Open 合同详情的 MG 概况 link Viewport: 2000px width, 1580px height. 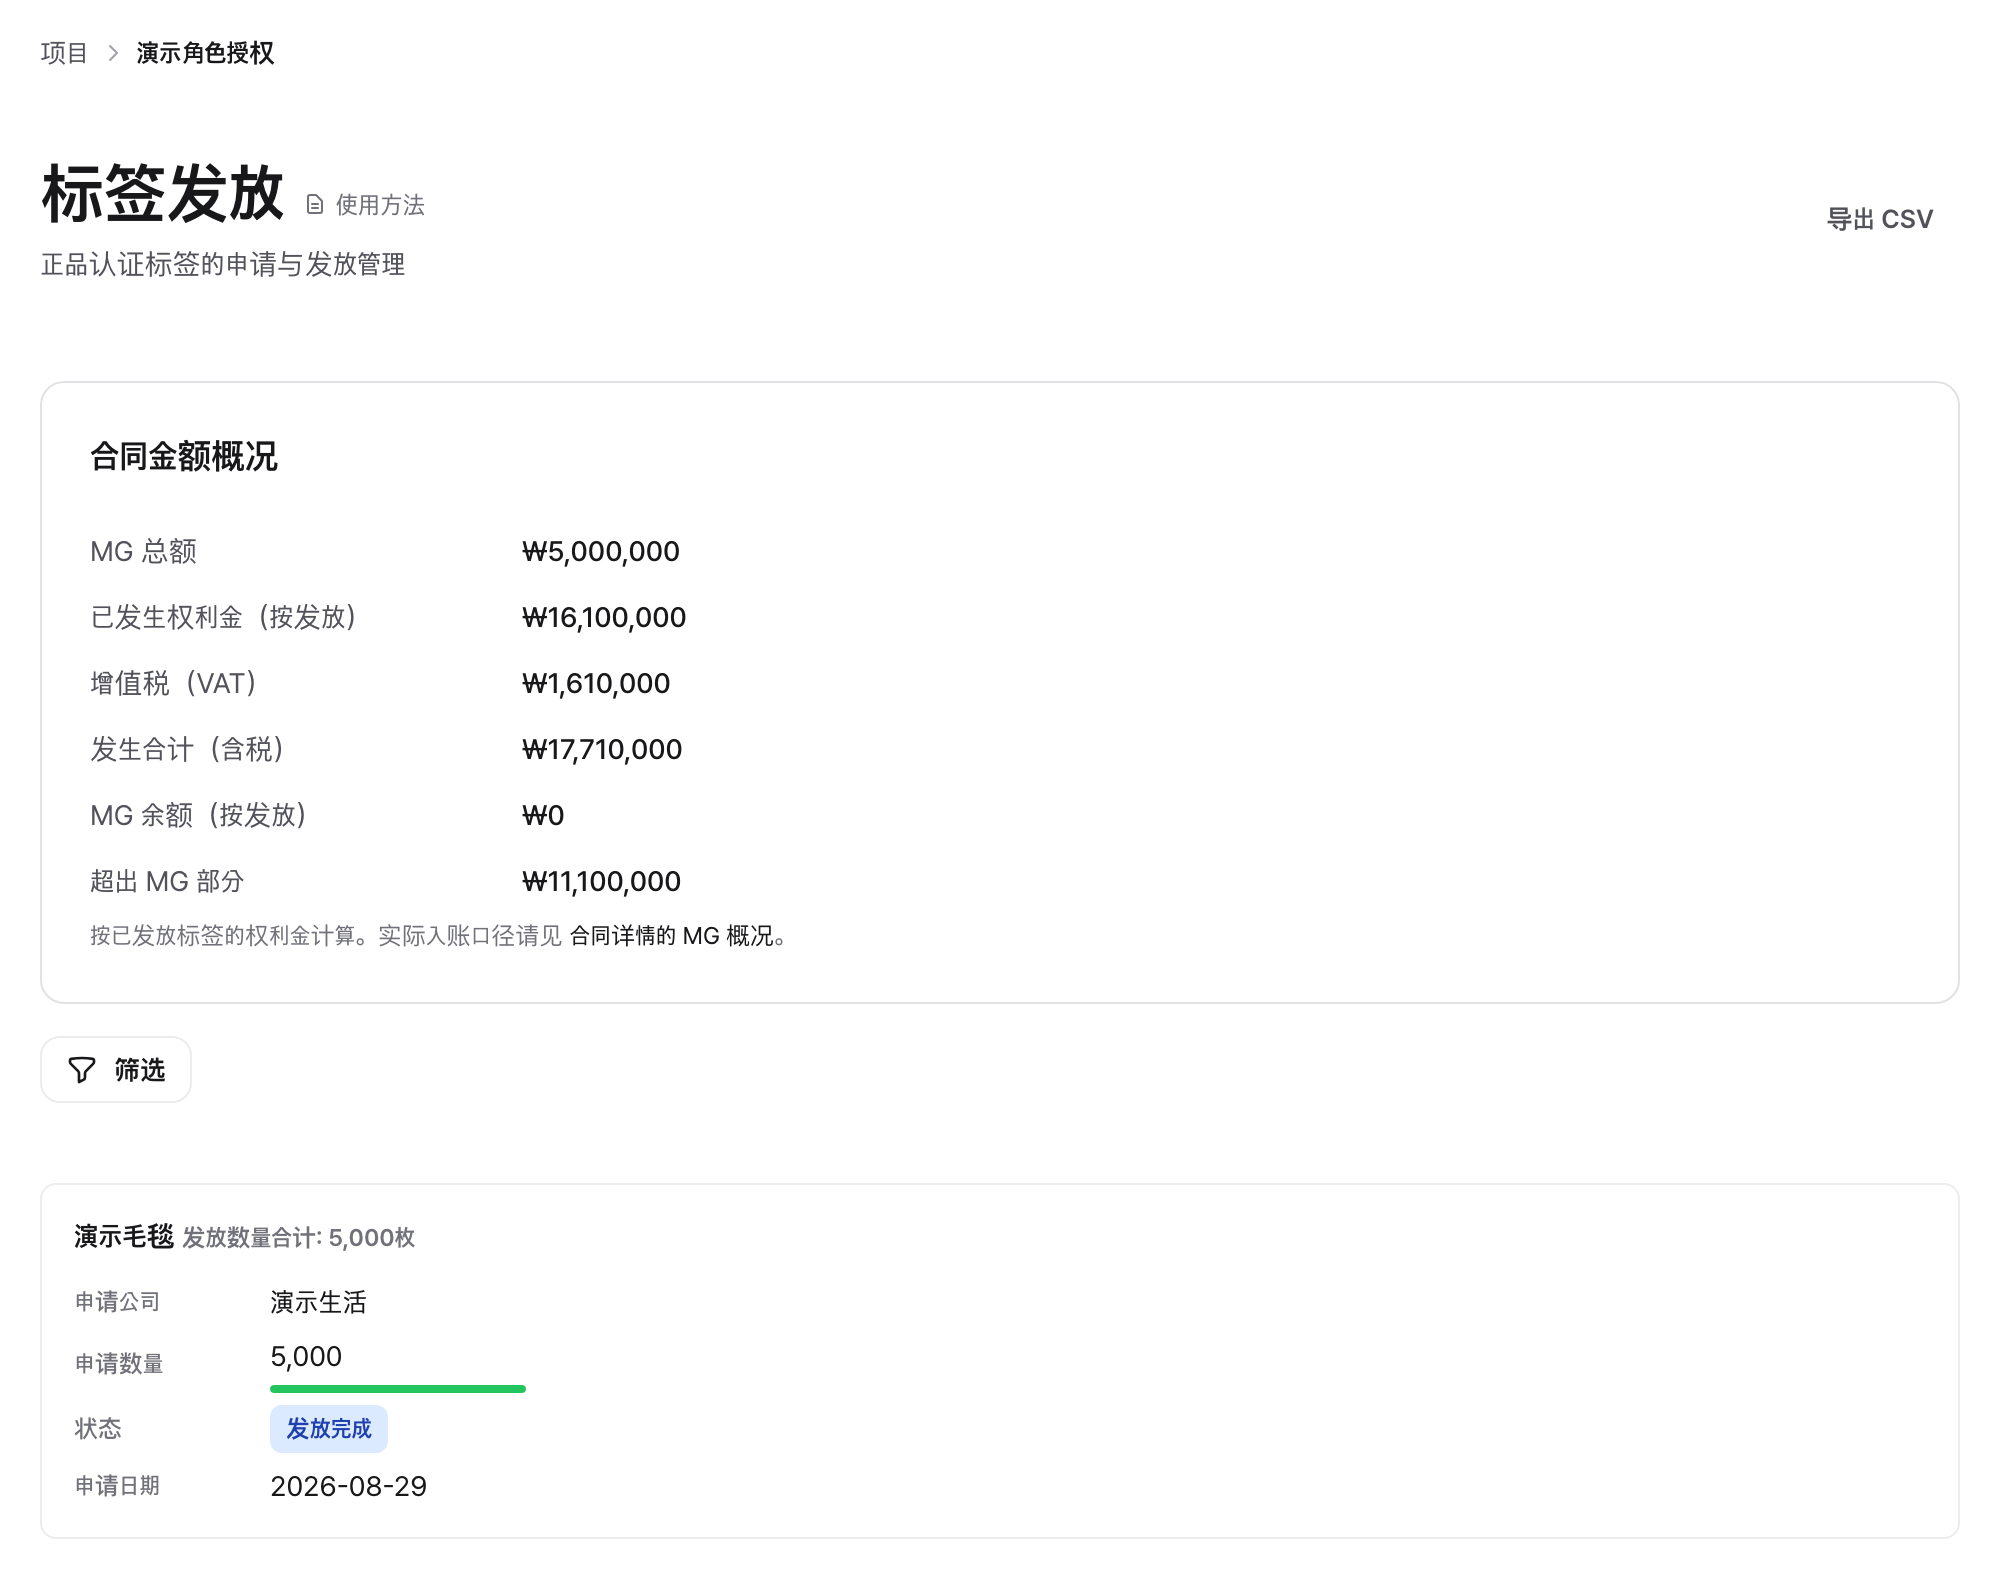[x=672, y=936]
